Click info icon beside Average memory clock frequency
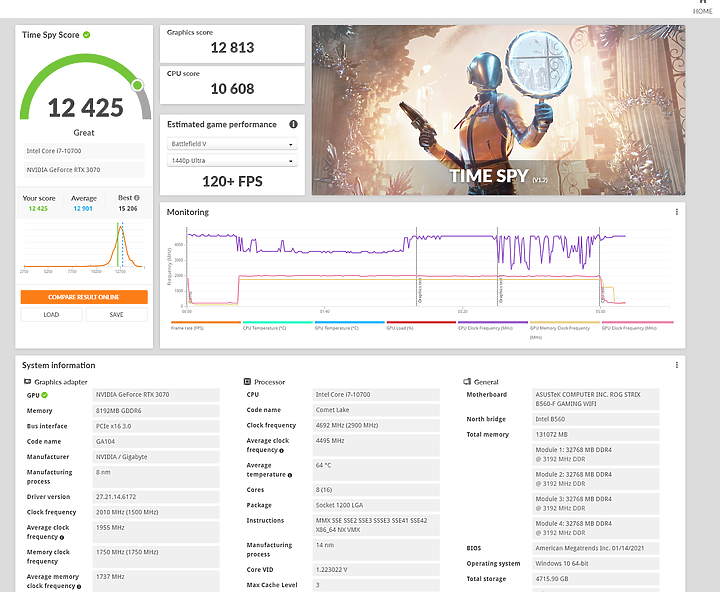Viewport: 720px width, 592px height. click(79, 586)
